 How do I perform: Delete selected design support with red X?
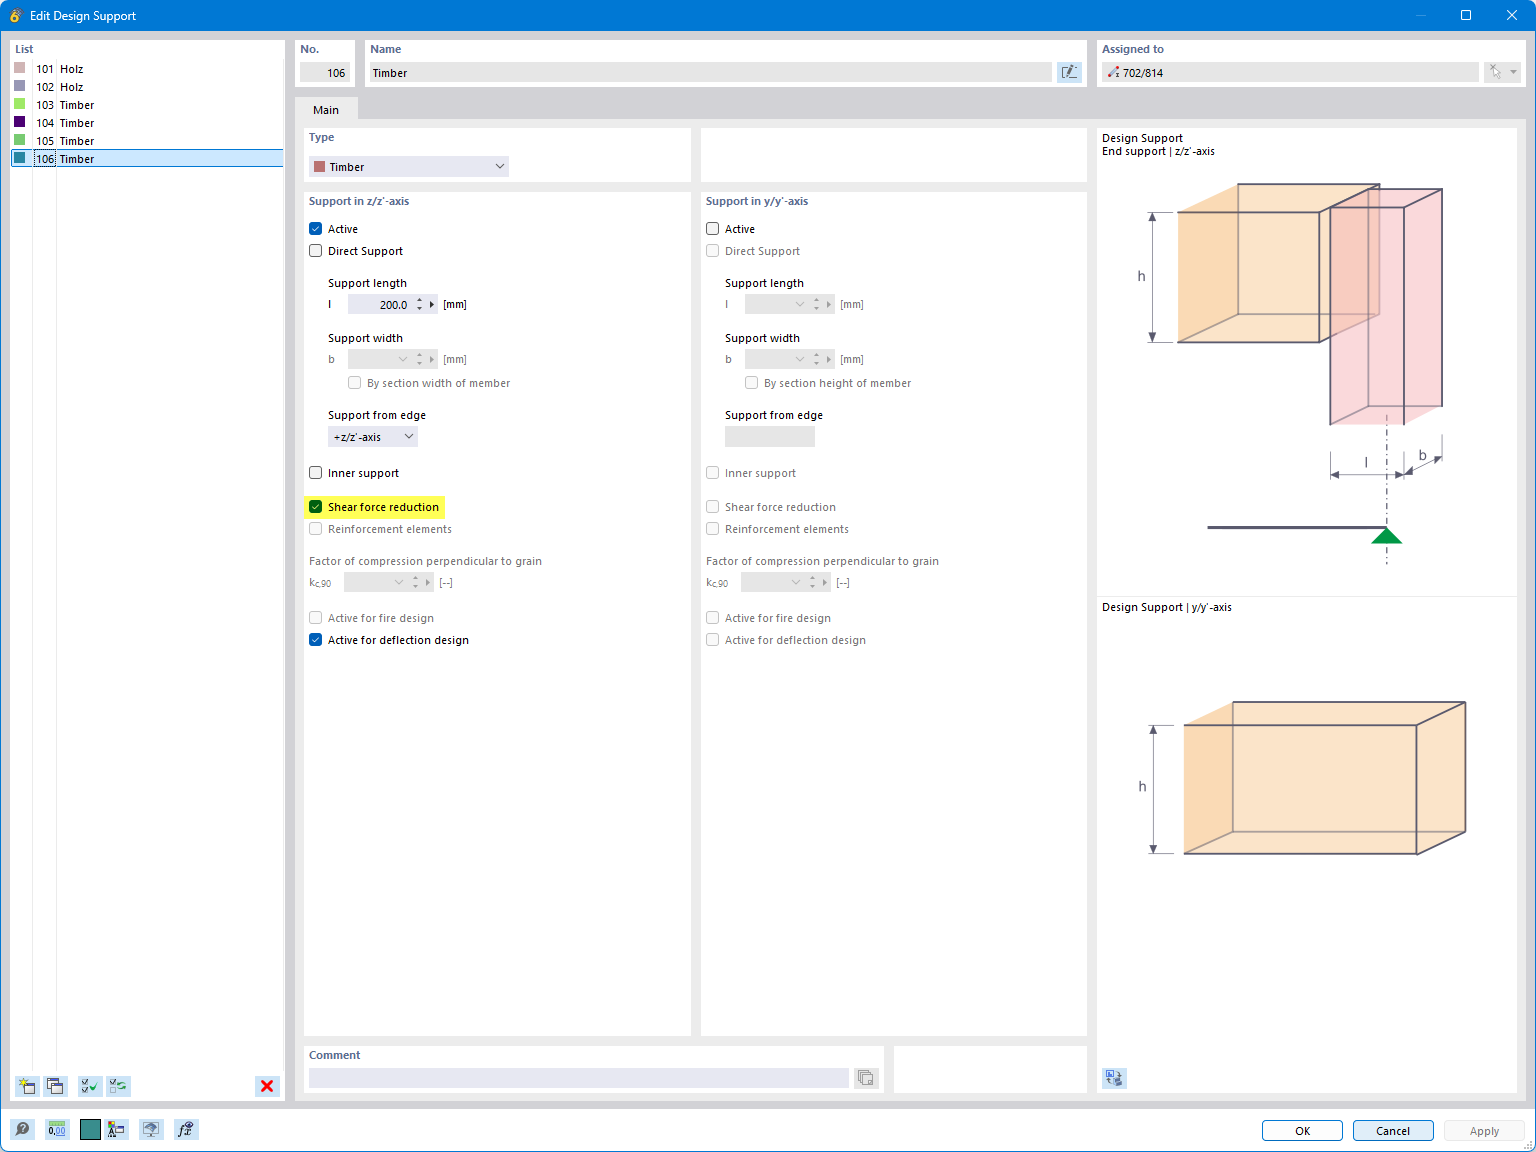[x=267, y=1086]
